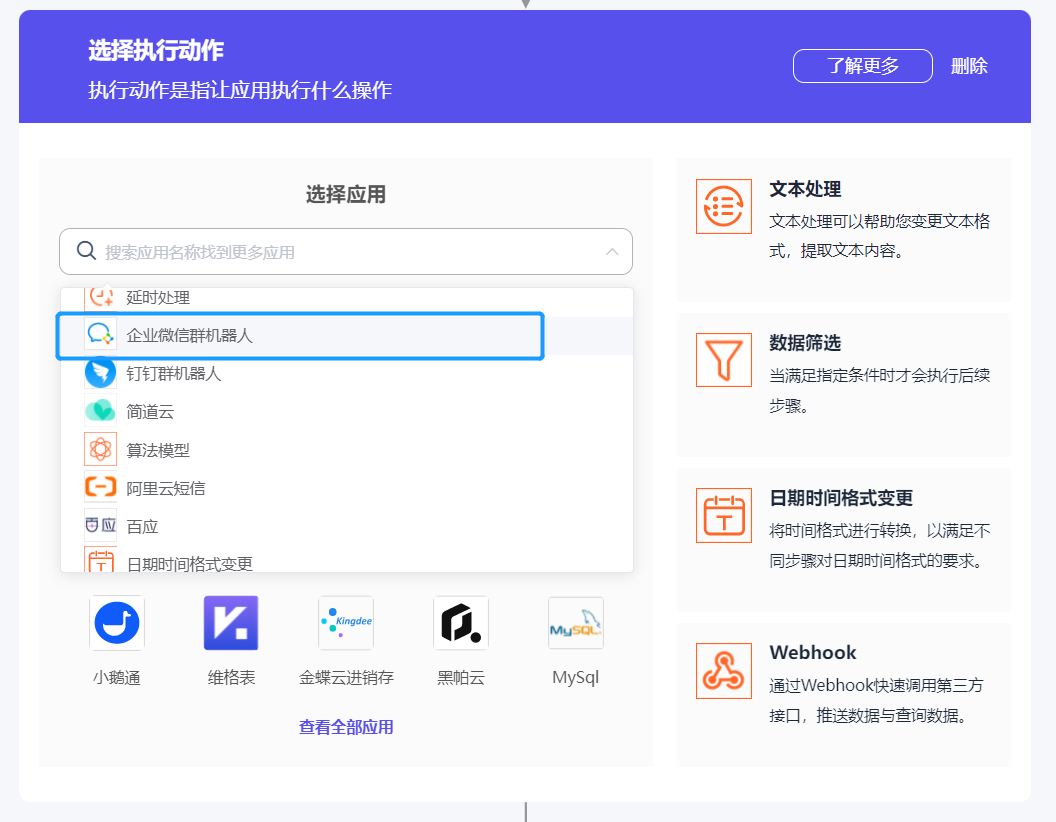Select 简道云 from the list
The image size is (1056, 822).
[x=347, y=411]
